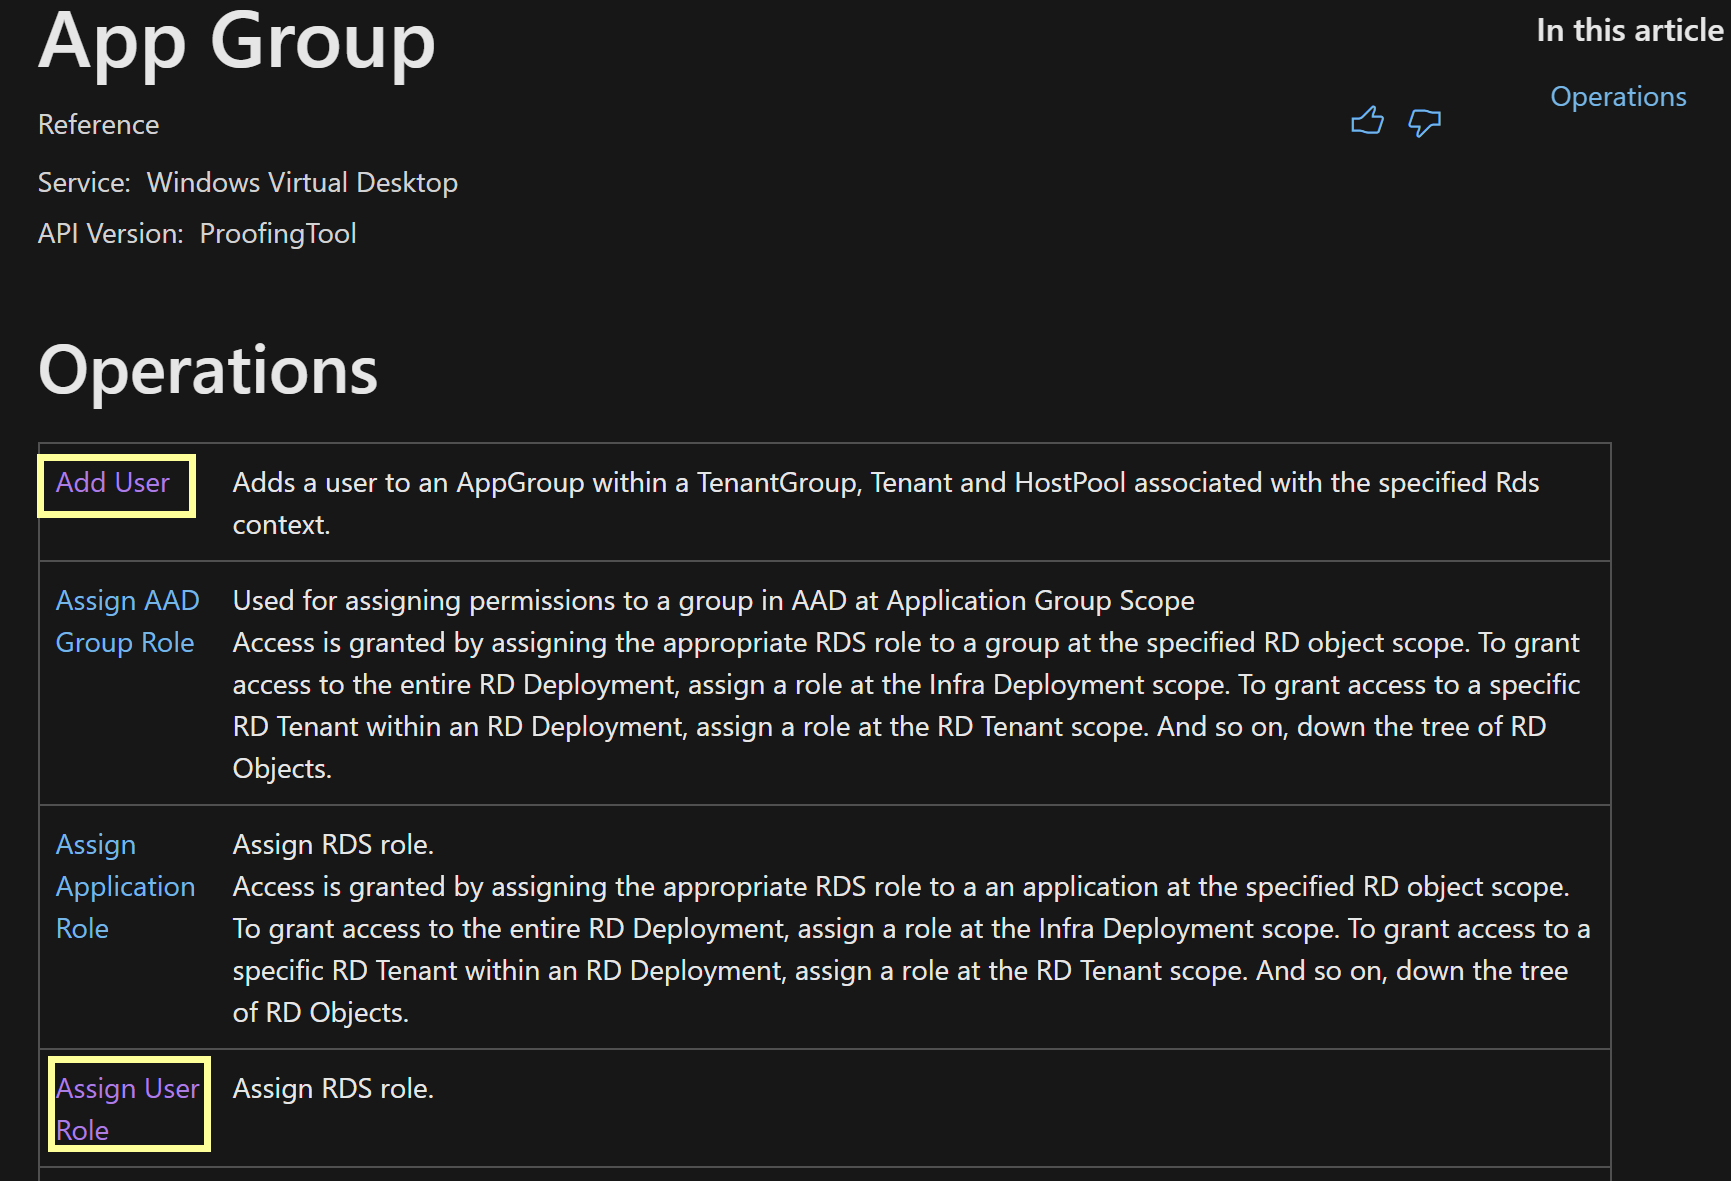Viewport: 1731px width, 1181px height.
Task: Open the Assign Application Role operation
Action: pos(125,886)
